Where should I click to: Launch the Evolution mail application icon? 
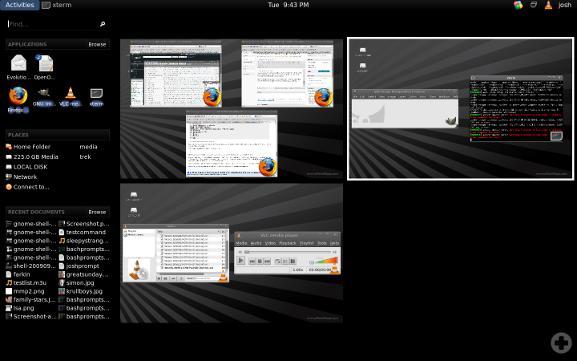pyautogui.click(x=18, y=63)
